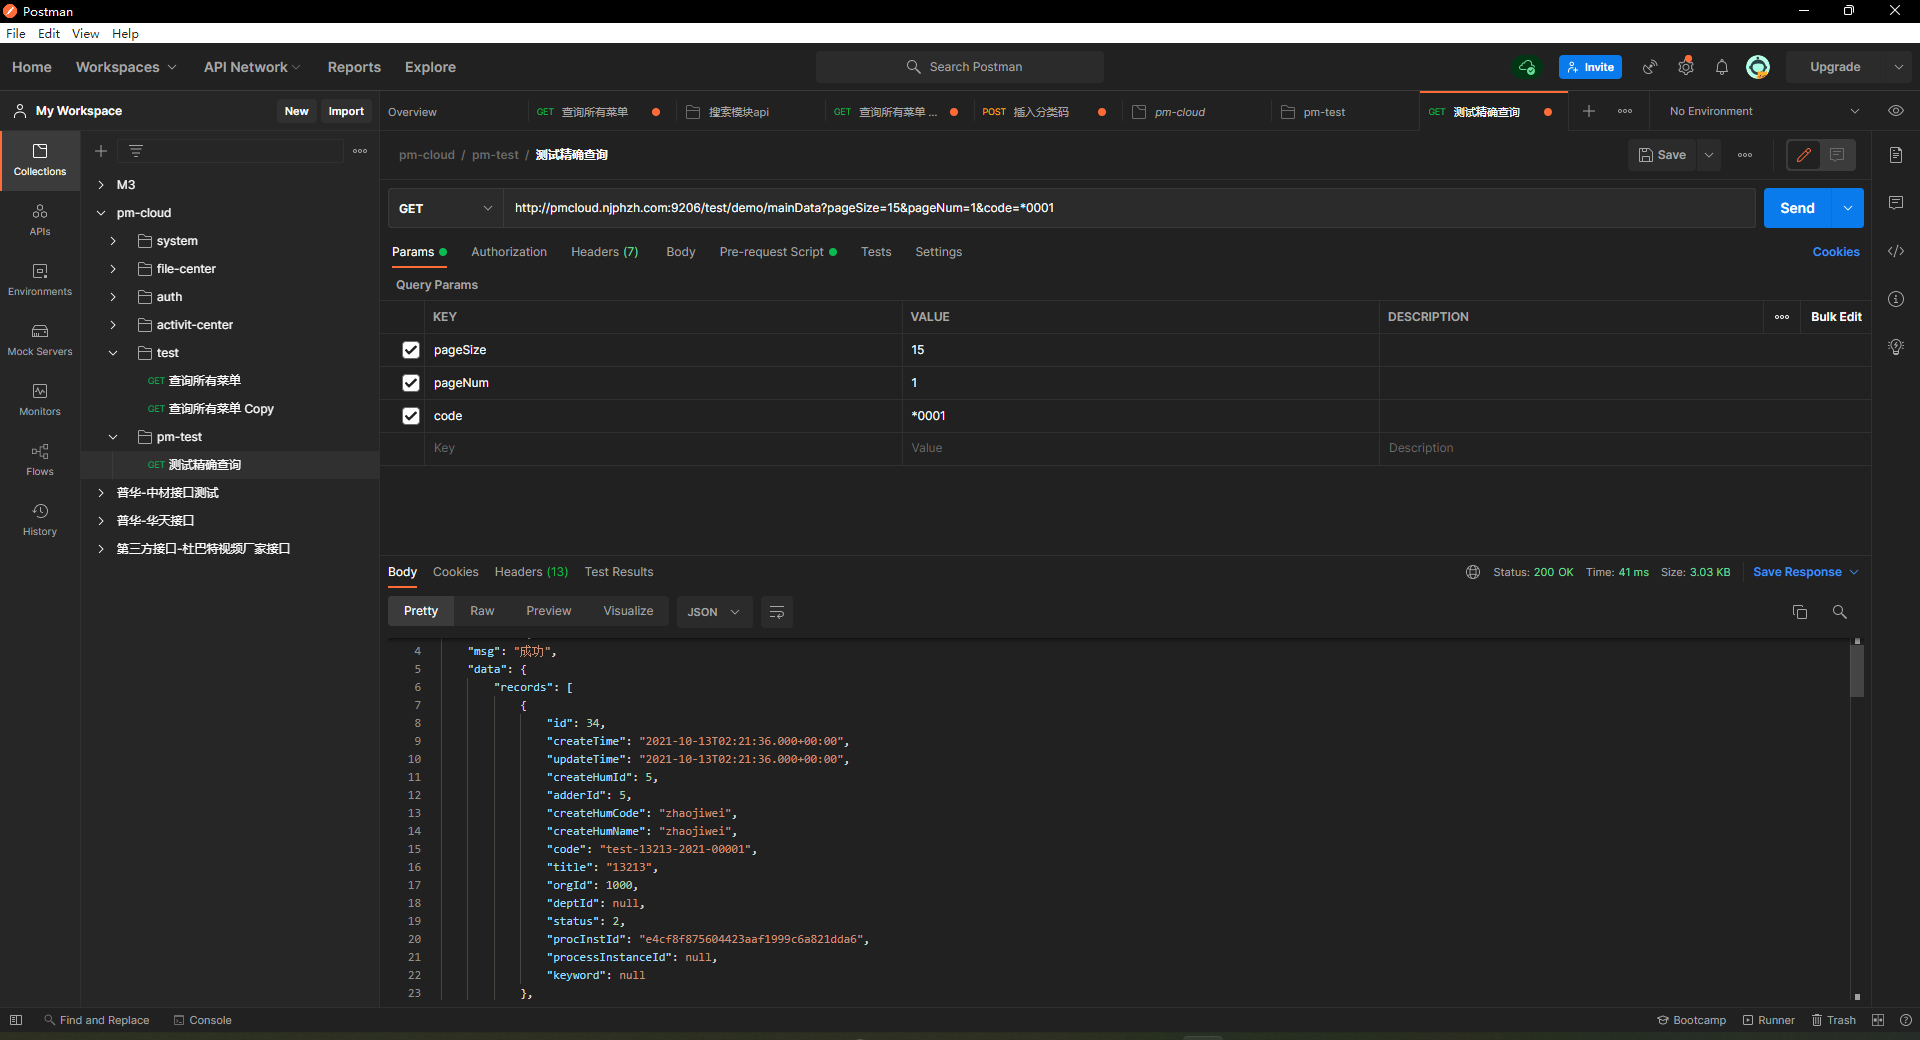Click the Send button

click(x=1796, y=208)
